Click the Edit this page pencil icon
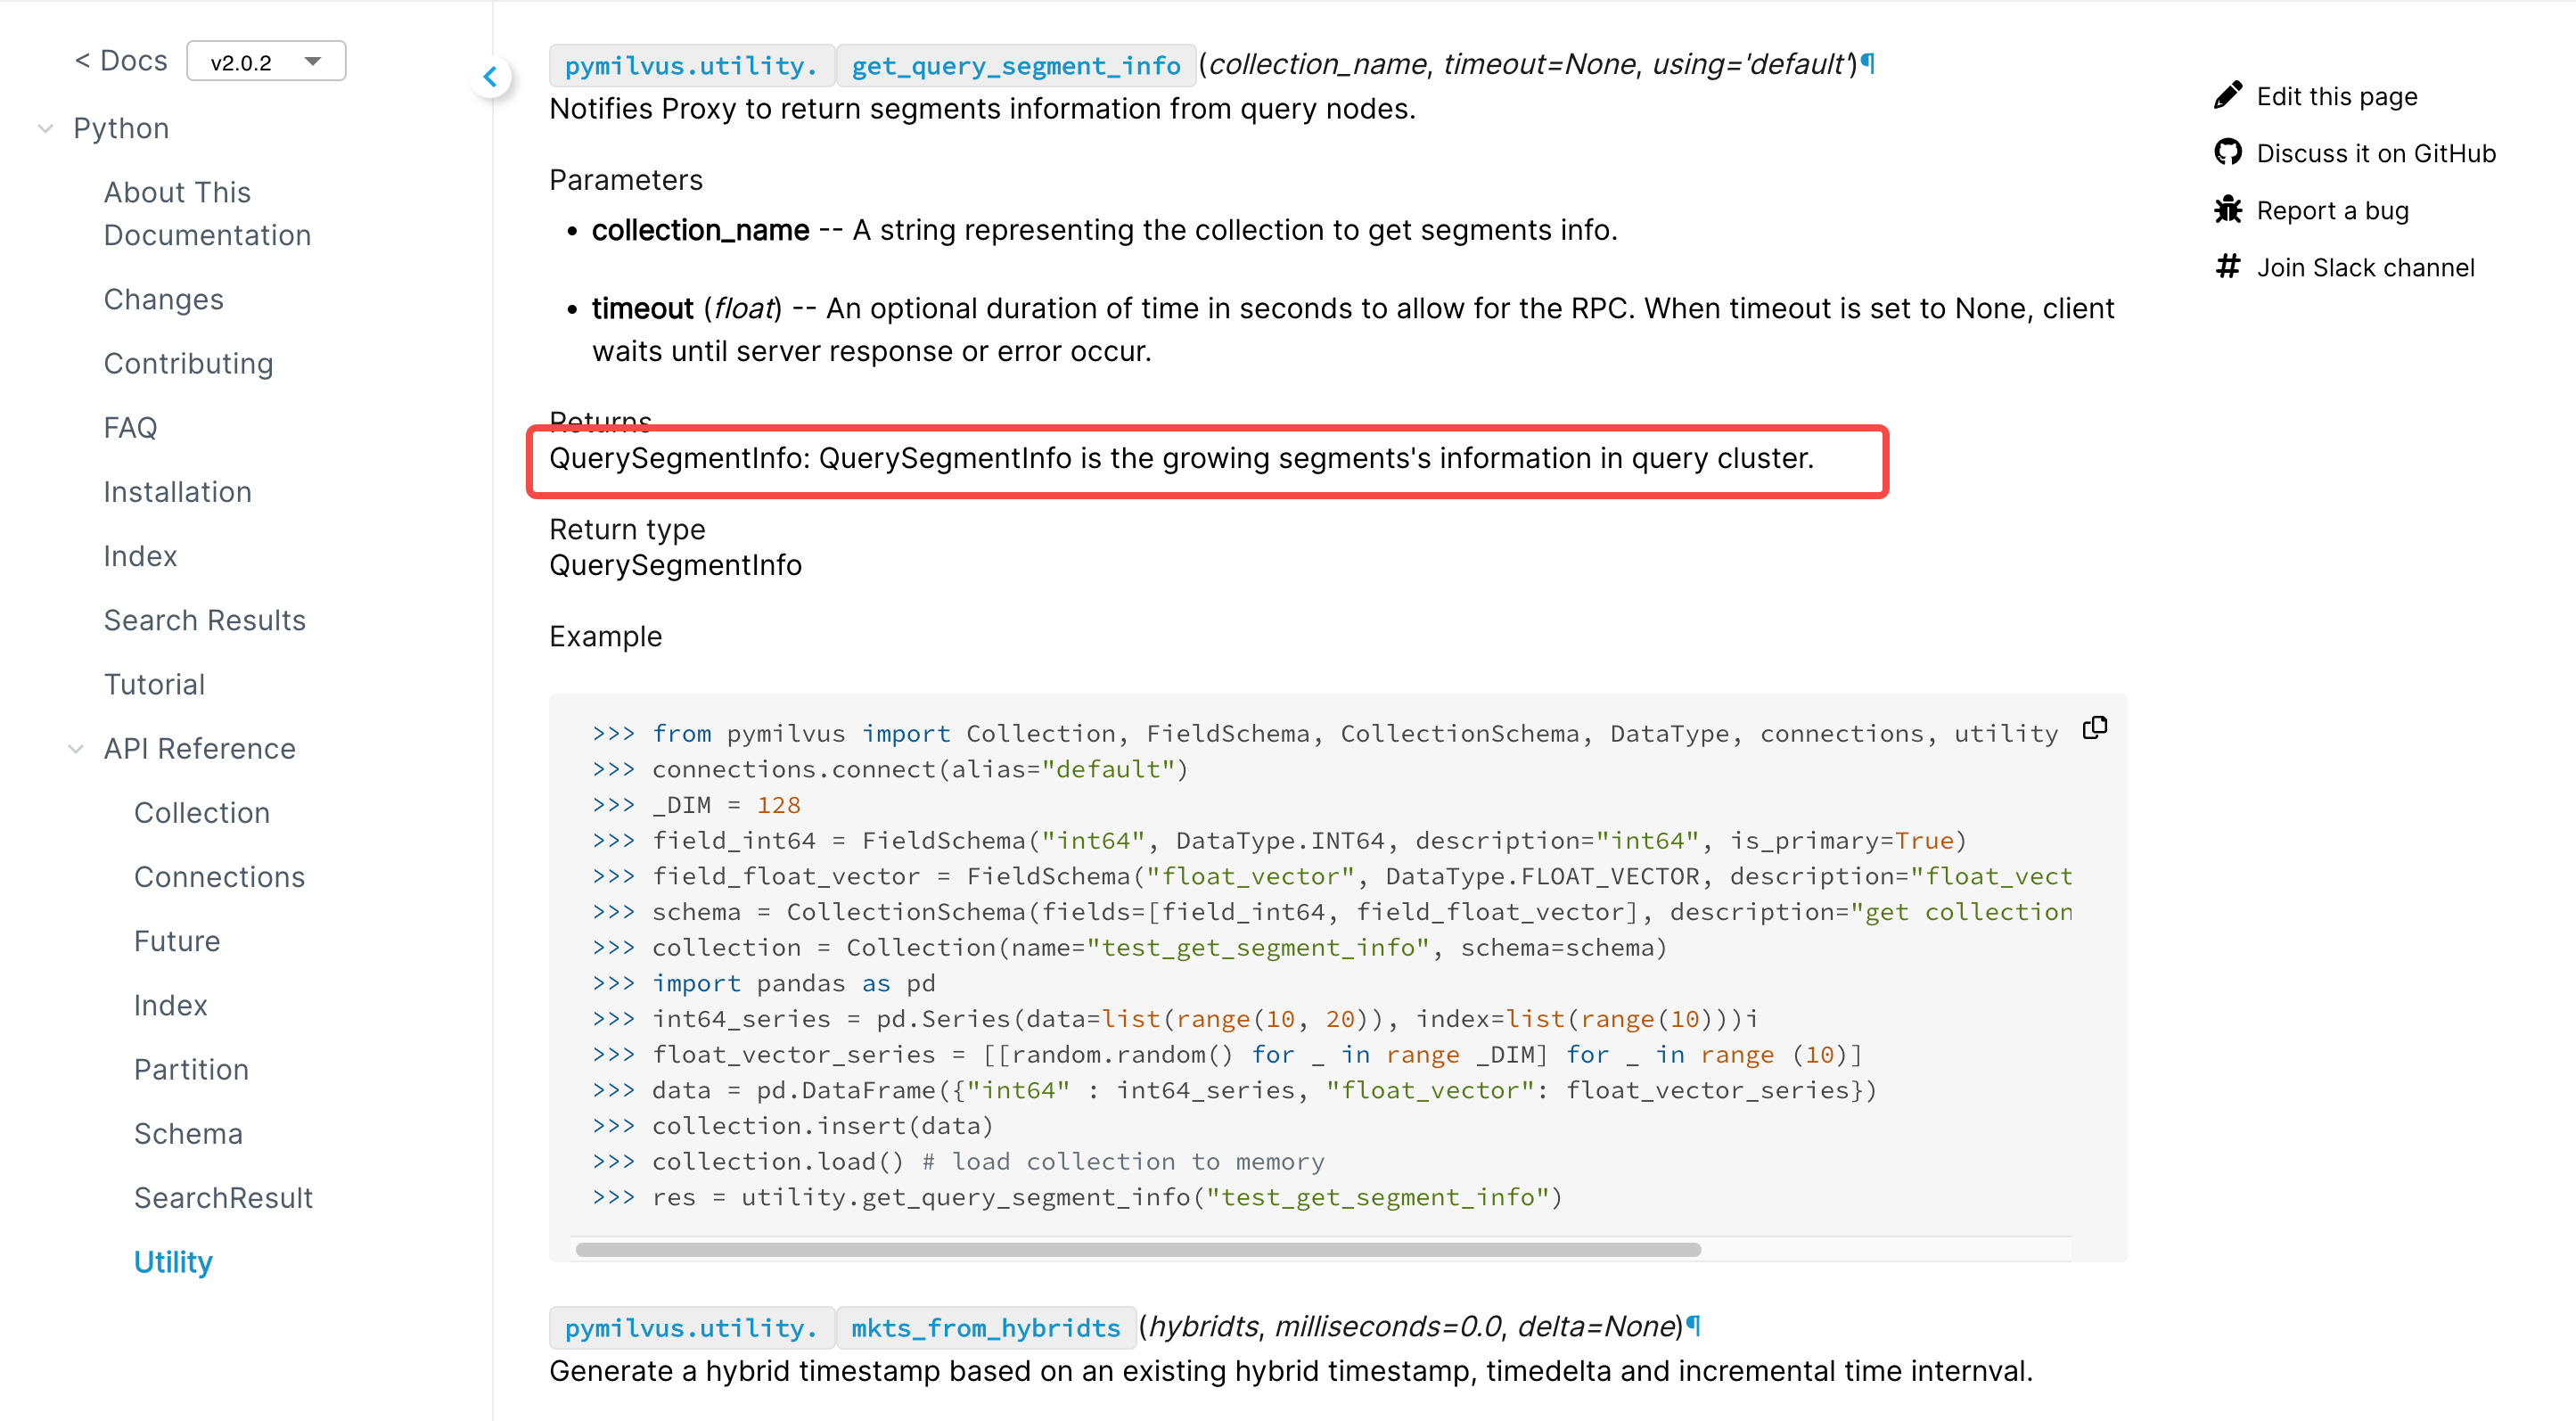Image resolution: width=2576 pixels, height=1421 pixels. [x=2230, y=95]
